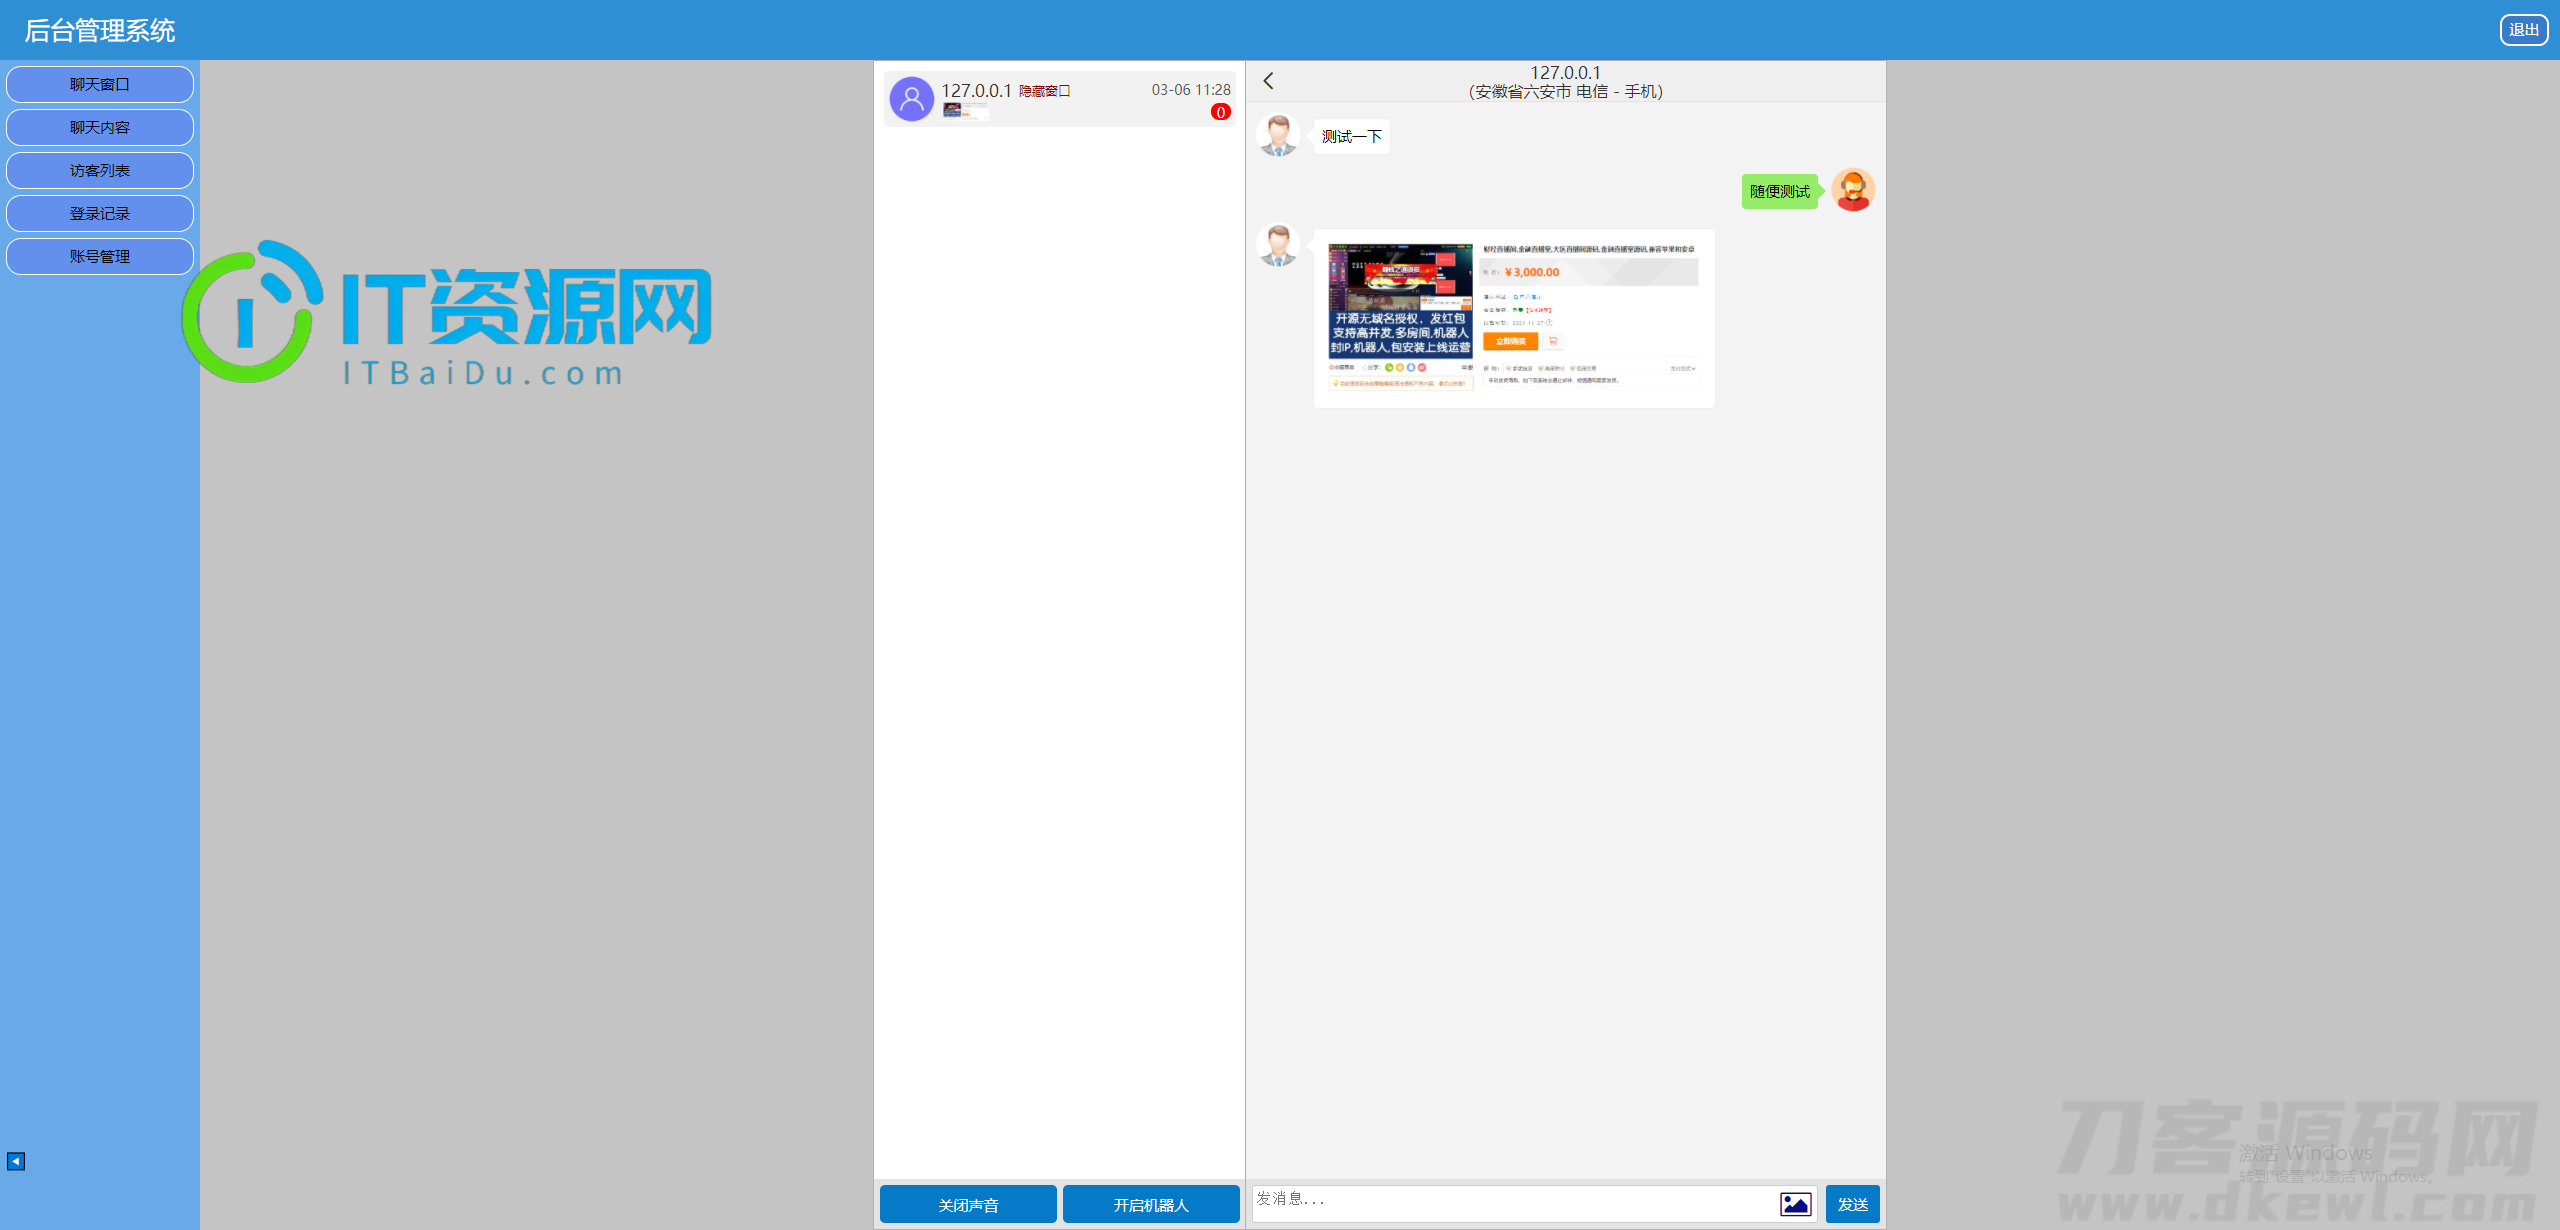This screenshot has height=1230, width=2560.
Task: Go back using the chat header arrow
Action: (1269, 81)
